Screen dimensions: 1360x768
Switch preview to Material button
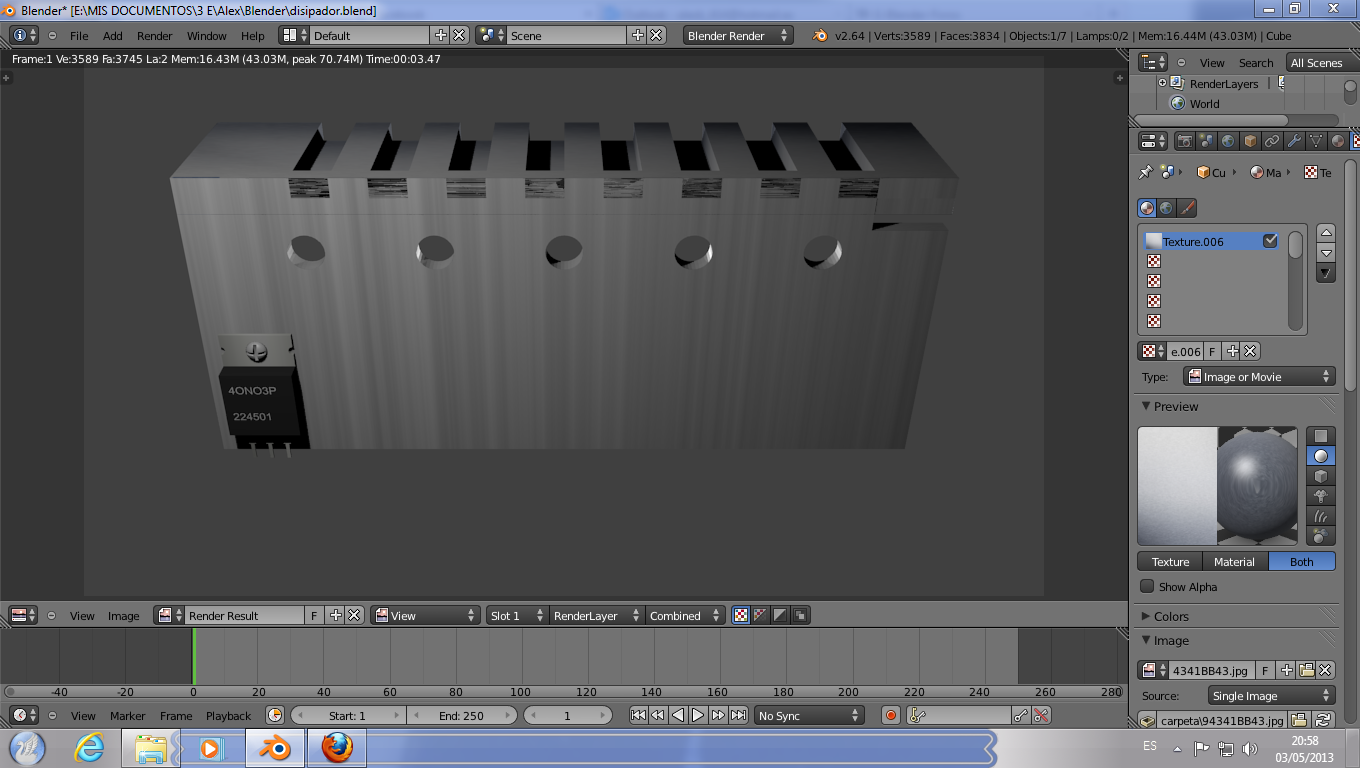point(1234,562)
